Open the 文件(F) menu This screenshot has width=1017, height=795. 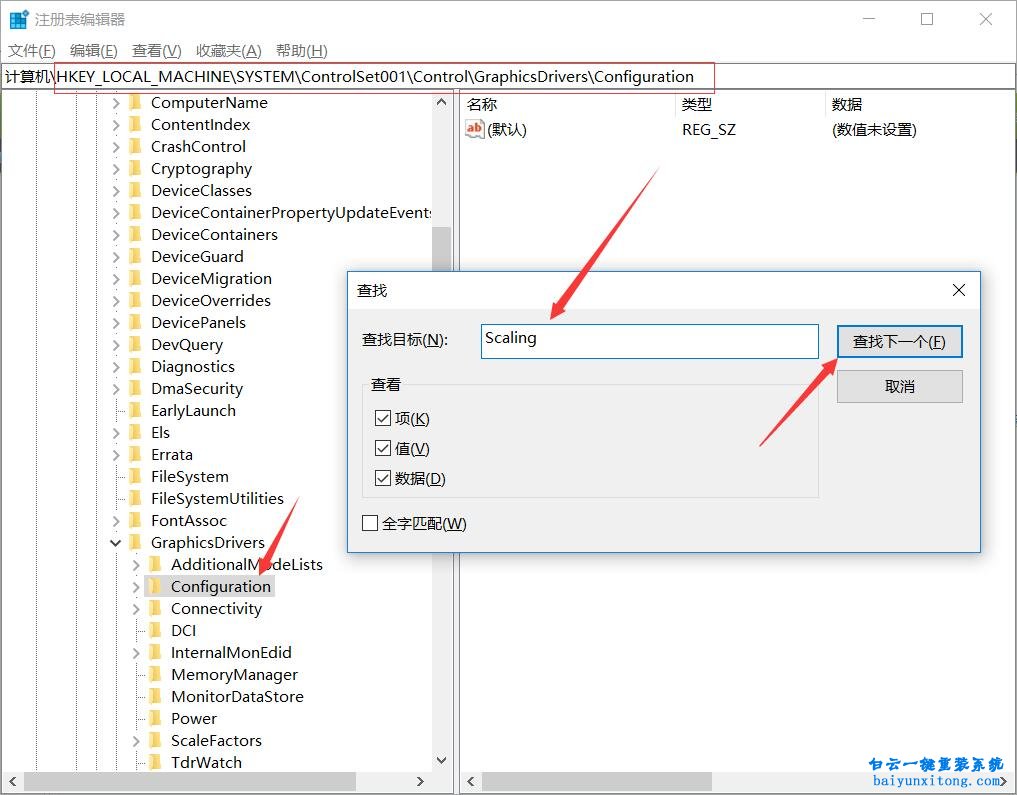(x=32, y=51)
